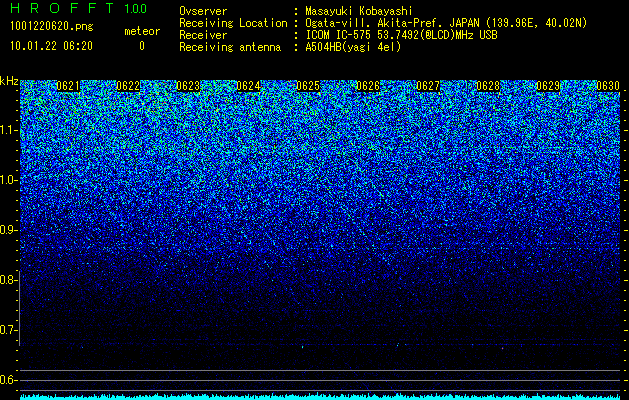Viewport: 629px width, 400px height.
Task: Click the observer name Masayuki Kobayashi
Action: click(x=359, y=11)
